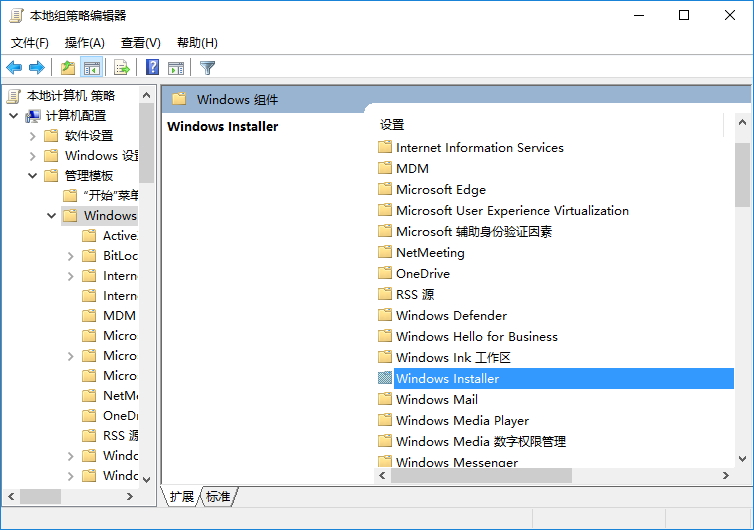Select the OneDrive folder in settings list

point(422,273)
